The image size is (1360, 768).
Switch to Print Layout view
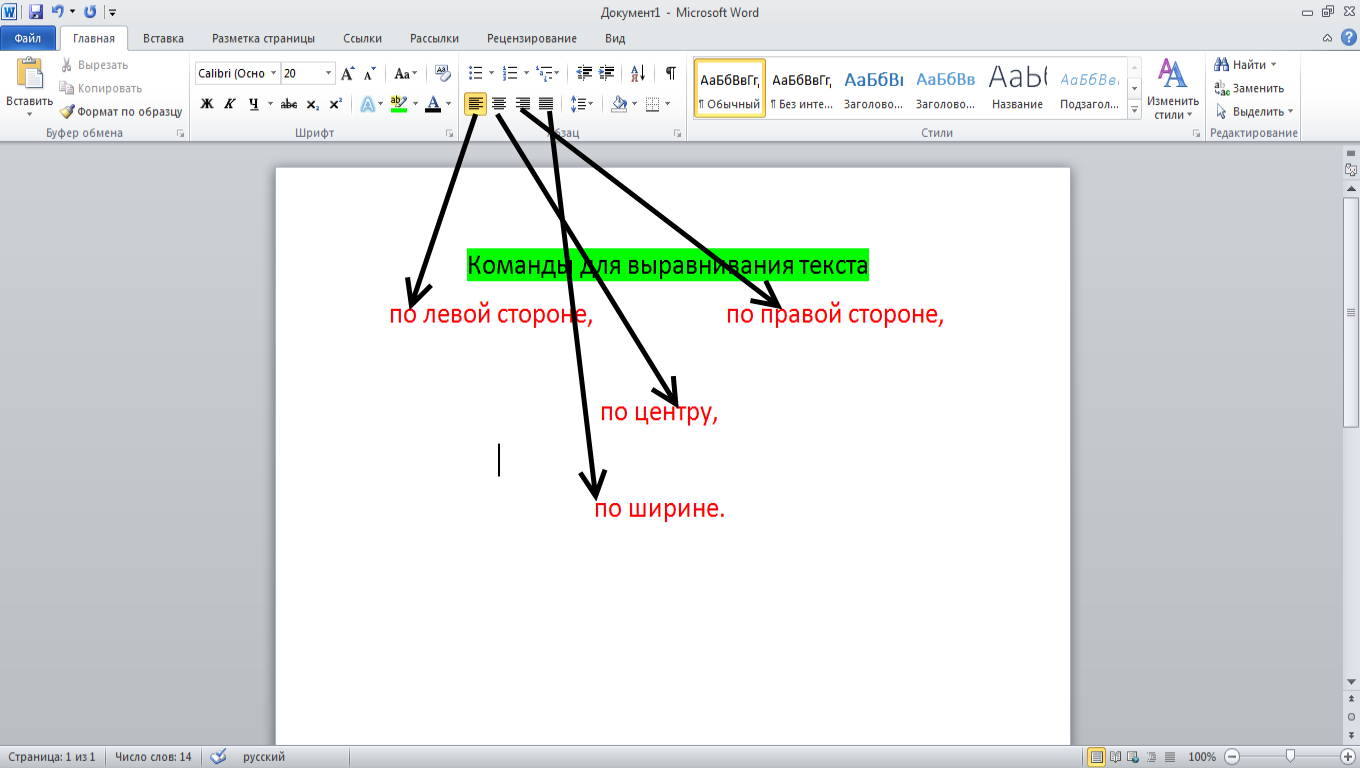tap(1097, 757)
